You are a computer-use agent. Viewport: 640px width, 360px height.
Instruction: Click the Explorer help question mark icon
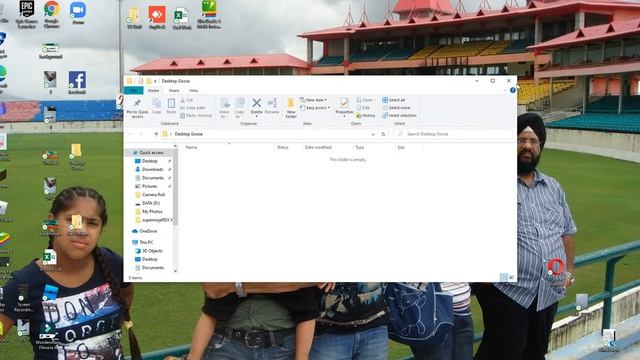(x=513, y=90)
